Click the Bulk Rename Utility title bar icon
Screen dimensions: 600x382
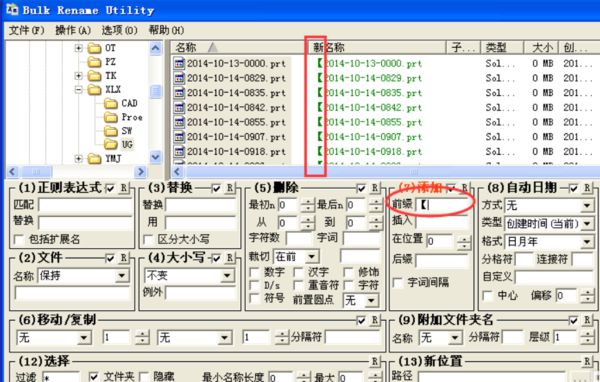12,9
